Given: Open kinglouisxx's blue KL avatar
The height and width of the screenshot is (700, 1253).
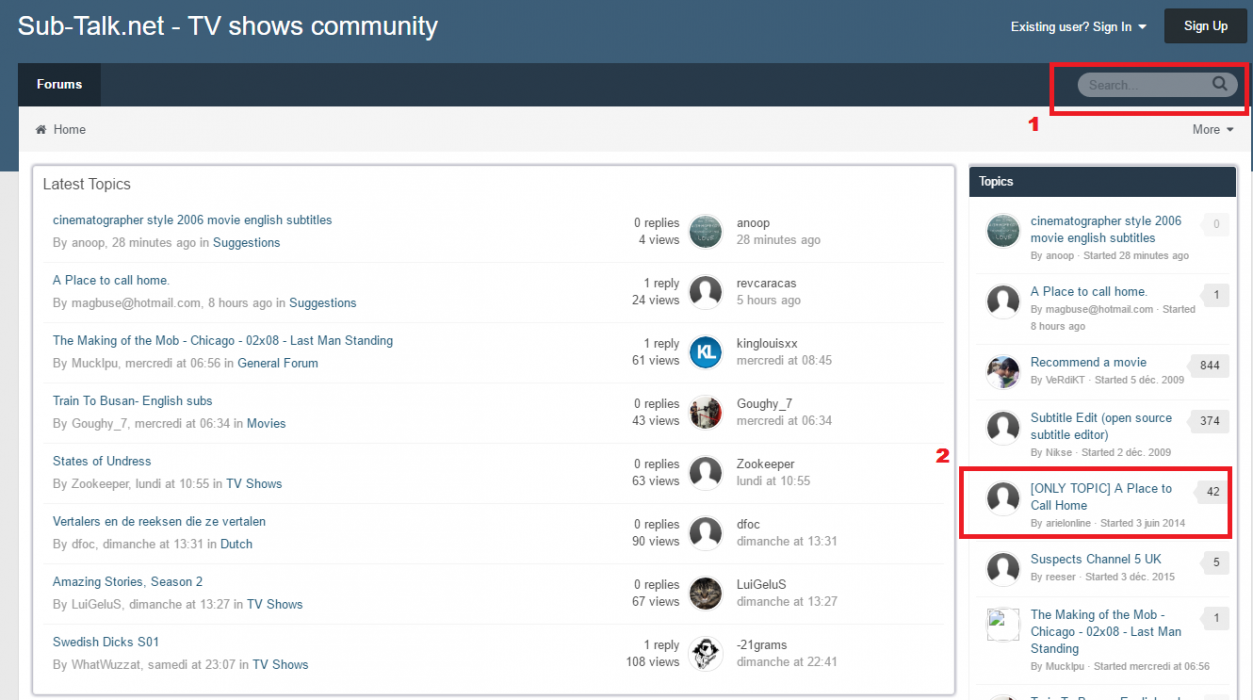Looking at the screenshot, I should pos(706,352).
